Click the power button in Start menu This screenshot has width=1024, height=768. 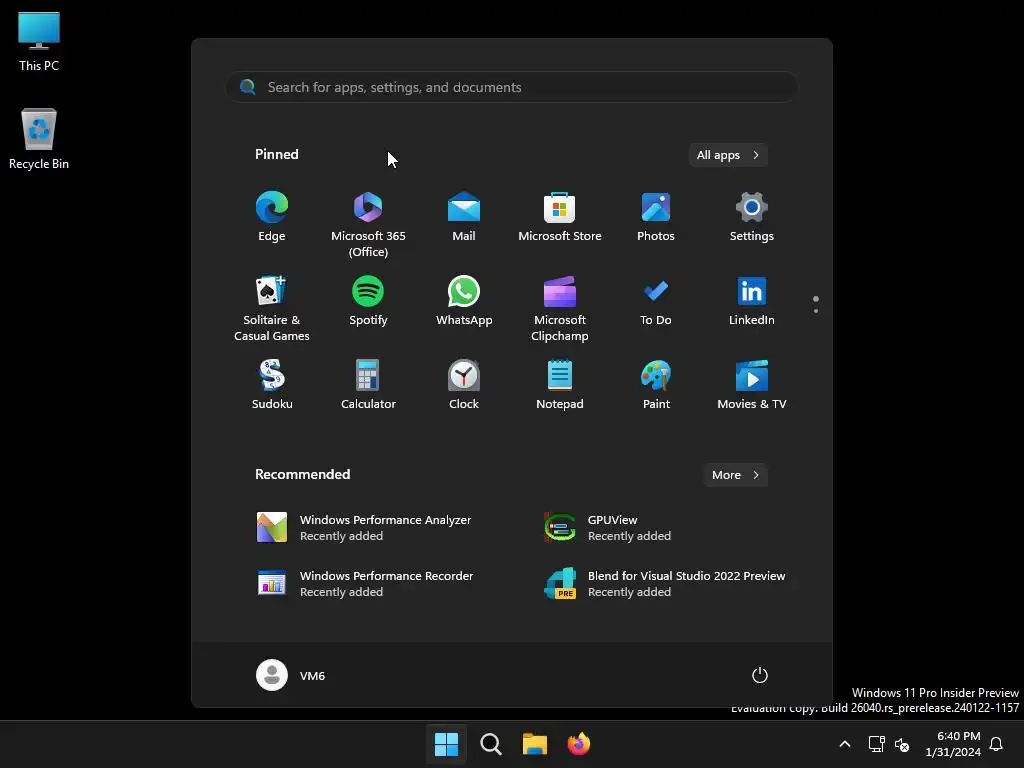click(x=759, y=675)
